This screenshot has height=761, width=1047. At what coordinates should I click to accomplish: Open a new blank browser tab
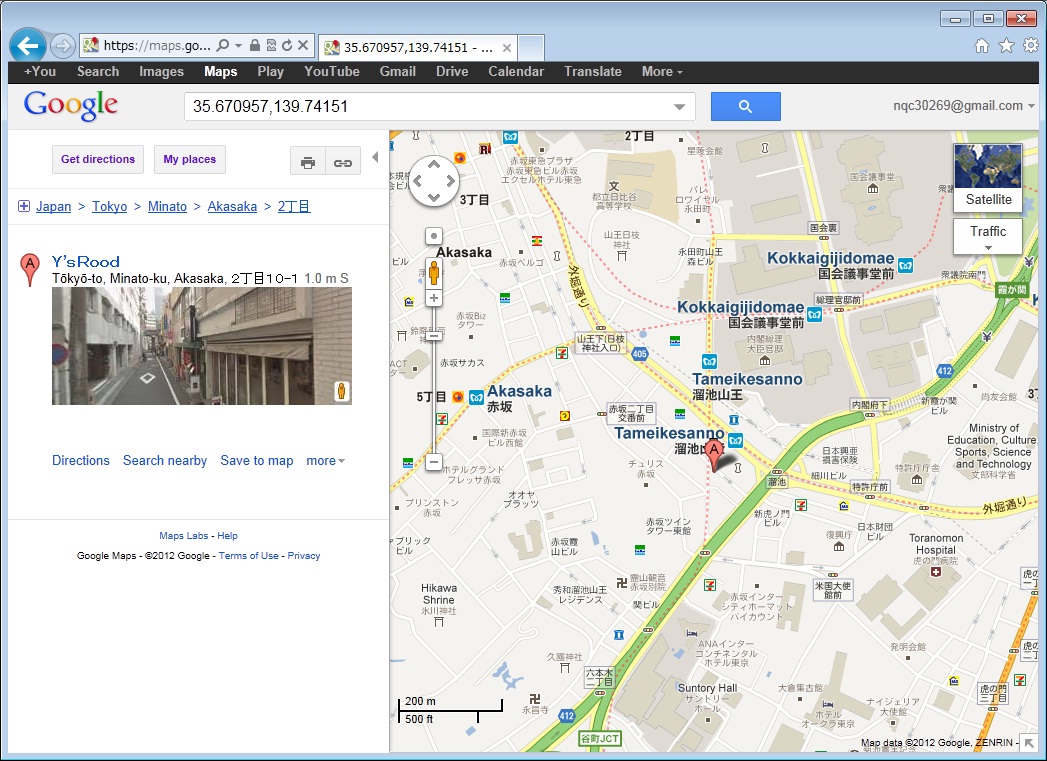[532, 48]
